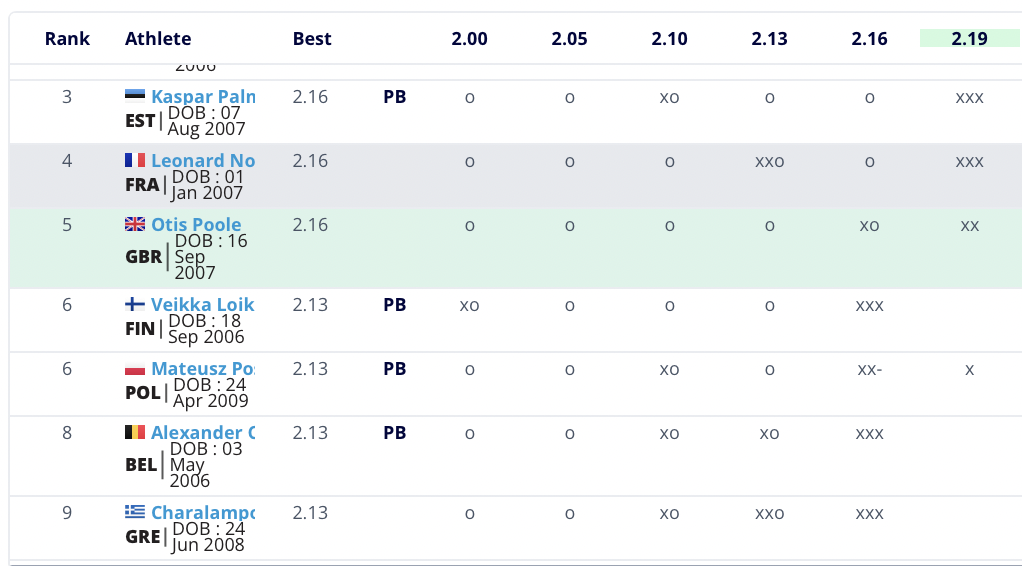The height and width of the screenshot is (566, 1022).
Task: Click the Greece flag icon
Action: click(135, 511)
